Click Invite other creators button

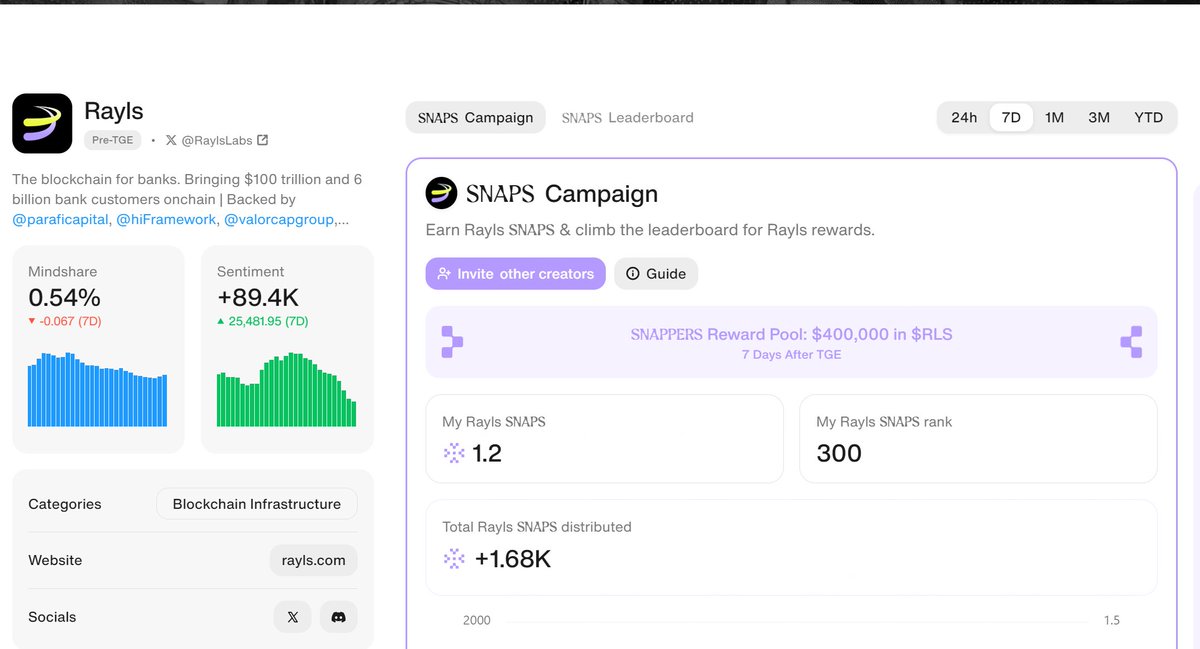coord(515,274)
